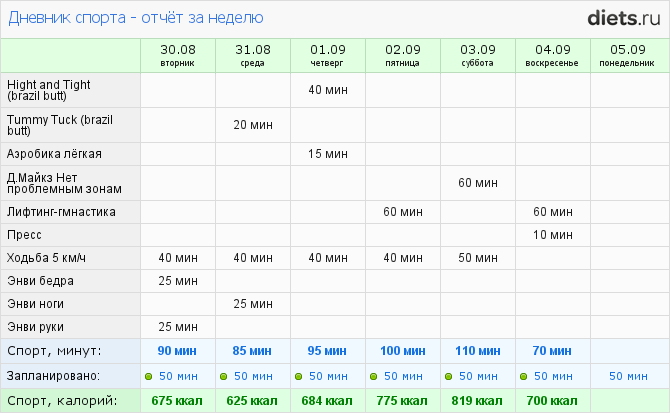The width and height of the screenshot is (670, 413).
Task: Click 15 мин Аэробика лёгкая cell
Action: pos(328,154)
